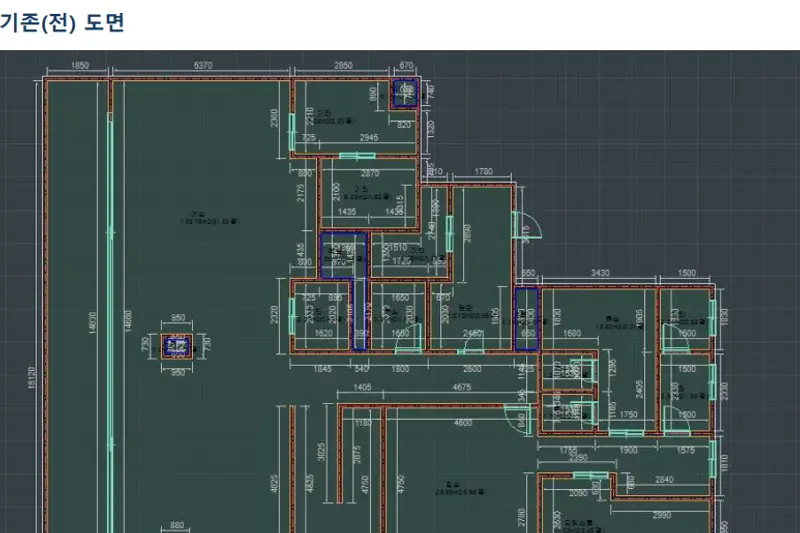
Task: Select the 2430 dimension label
Action: tap(600, 273)
